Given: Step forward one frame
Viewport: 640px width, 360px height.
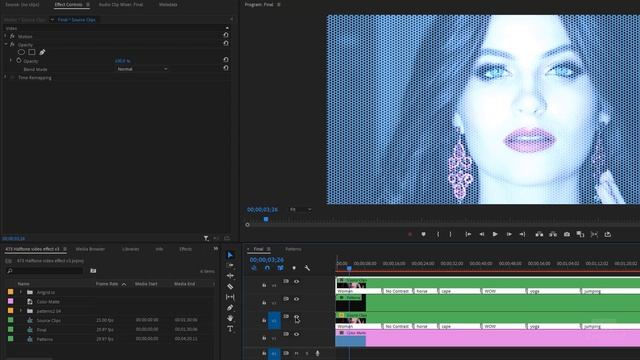Looking at the screenshot, I should click(509, 234).
